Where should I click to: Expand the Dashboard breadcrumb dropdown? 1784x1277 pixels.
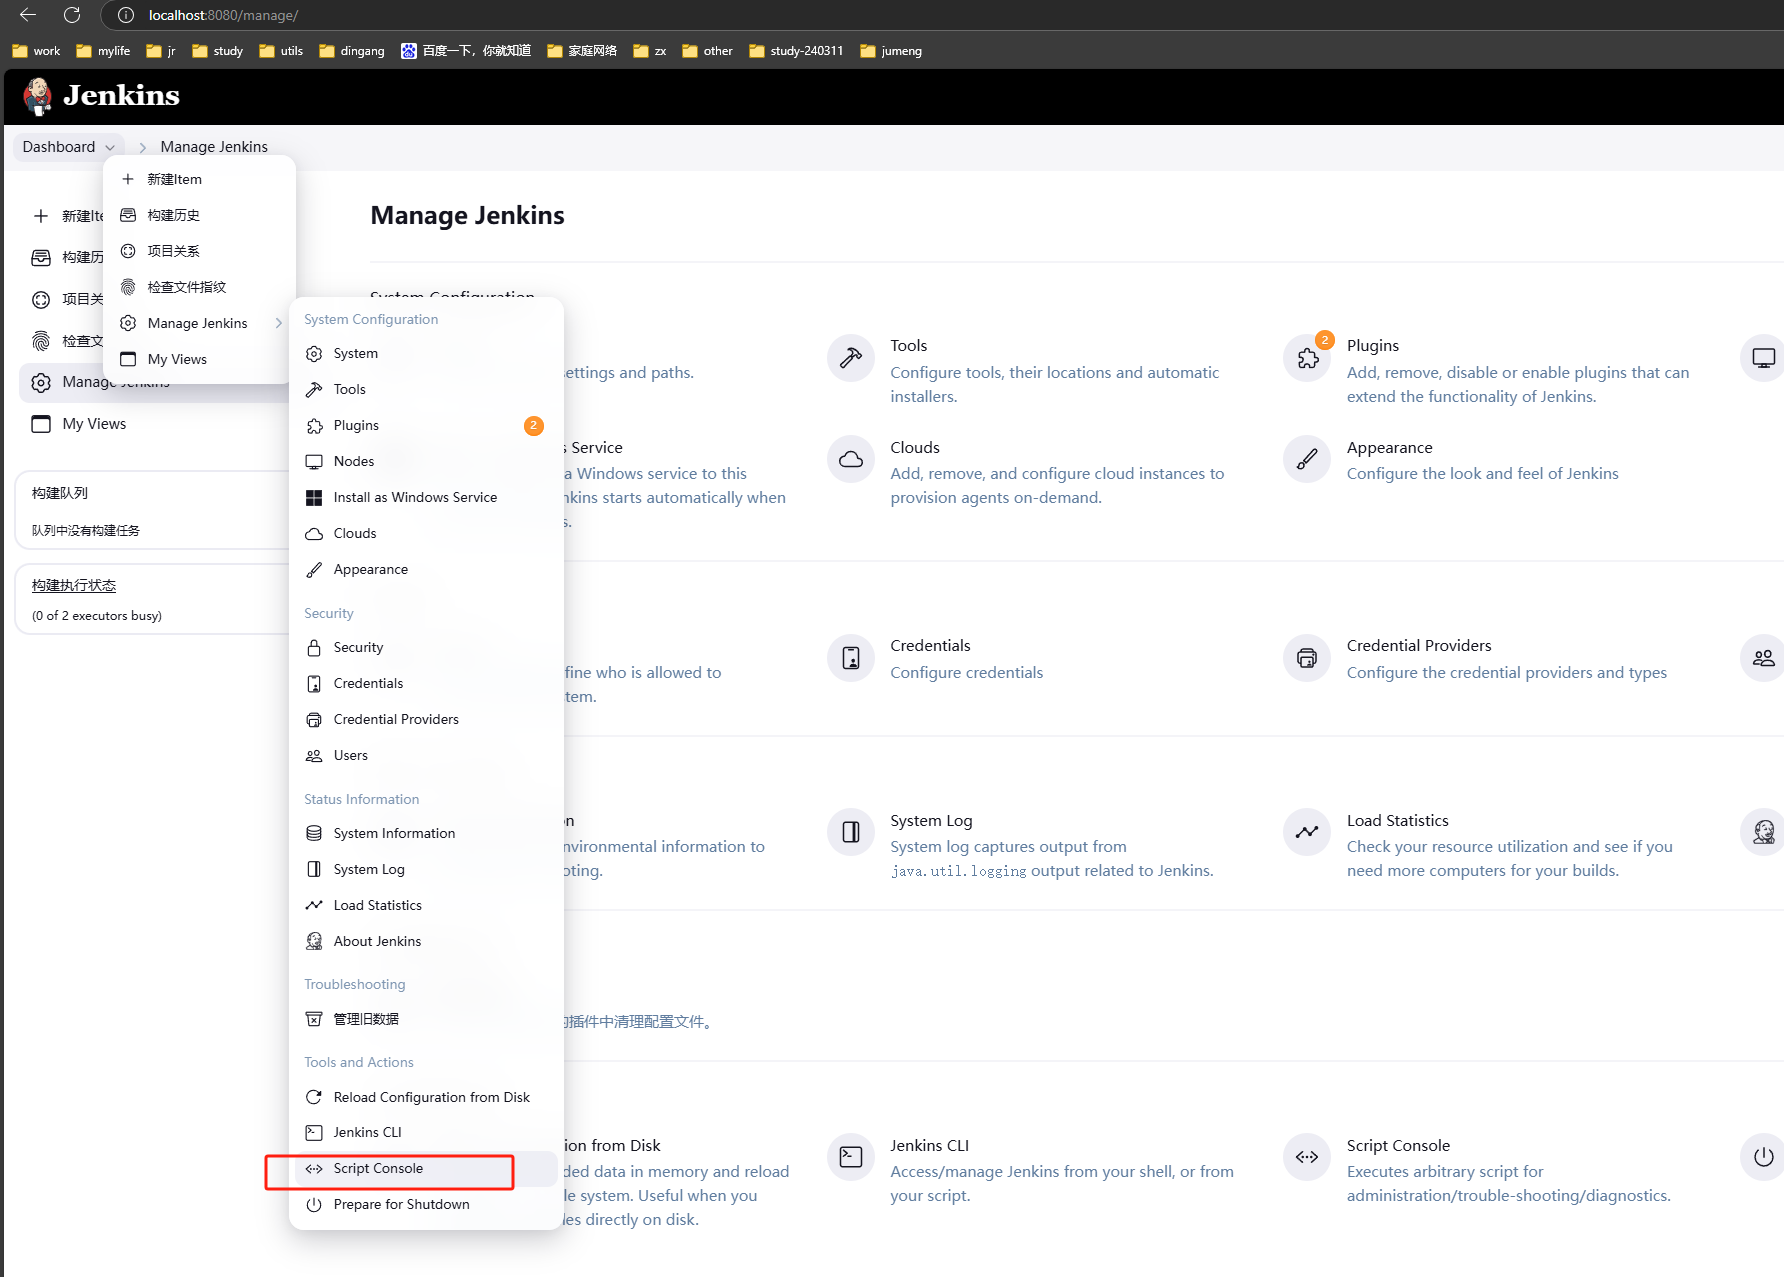pyautogui.click(x=110, y=147)
